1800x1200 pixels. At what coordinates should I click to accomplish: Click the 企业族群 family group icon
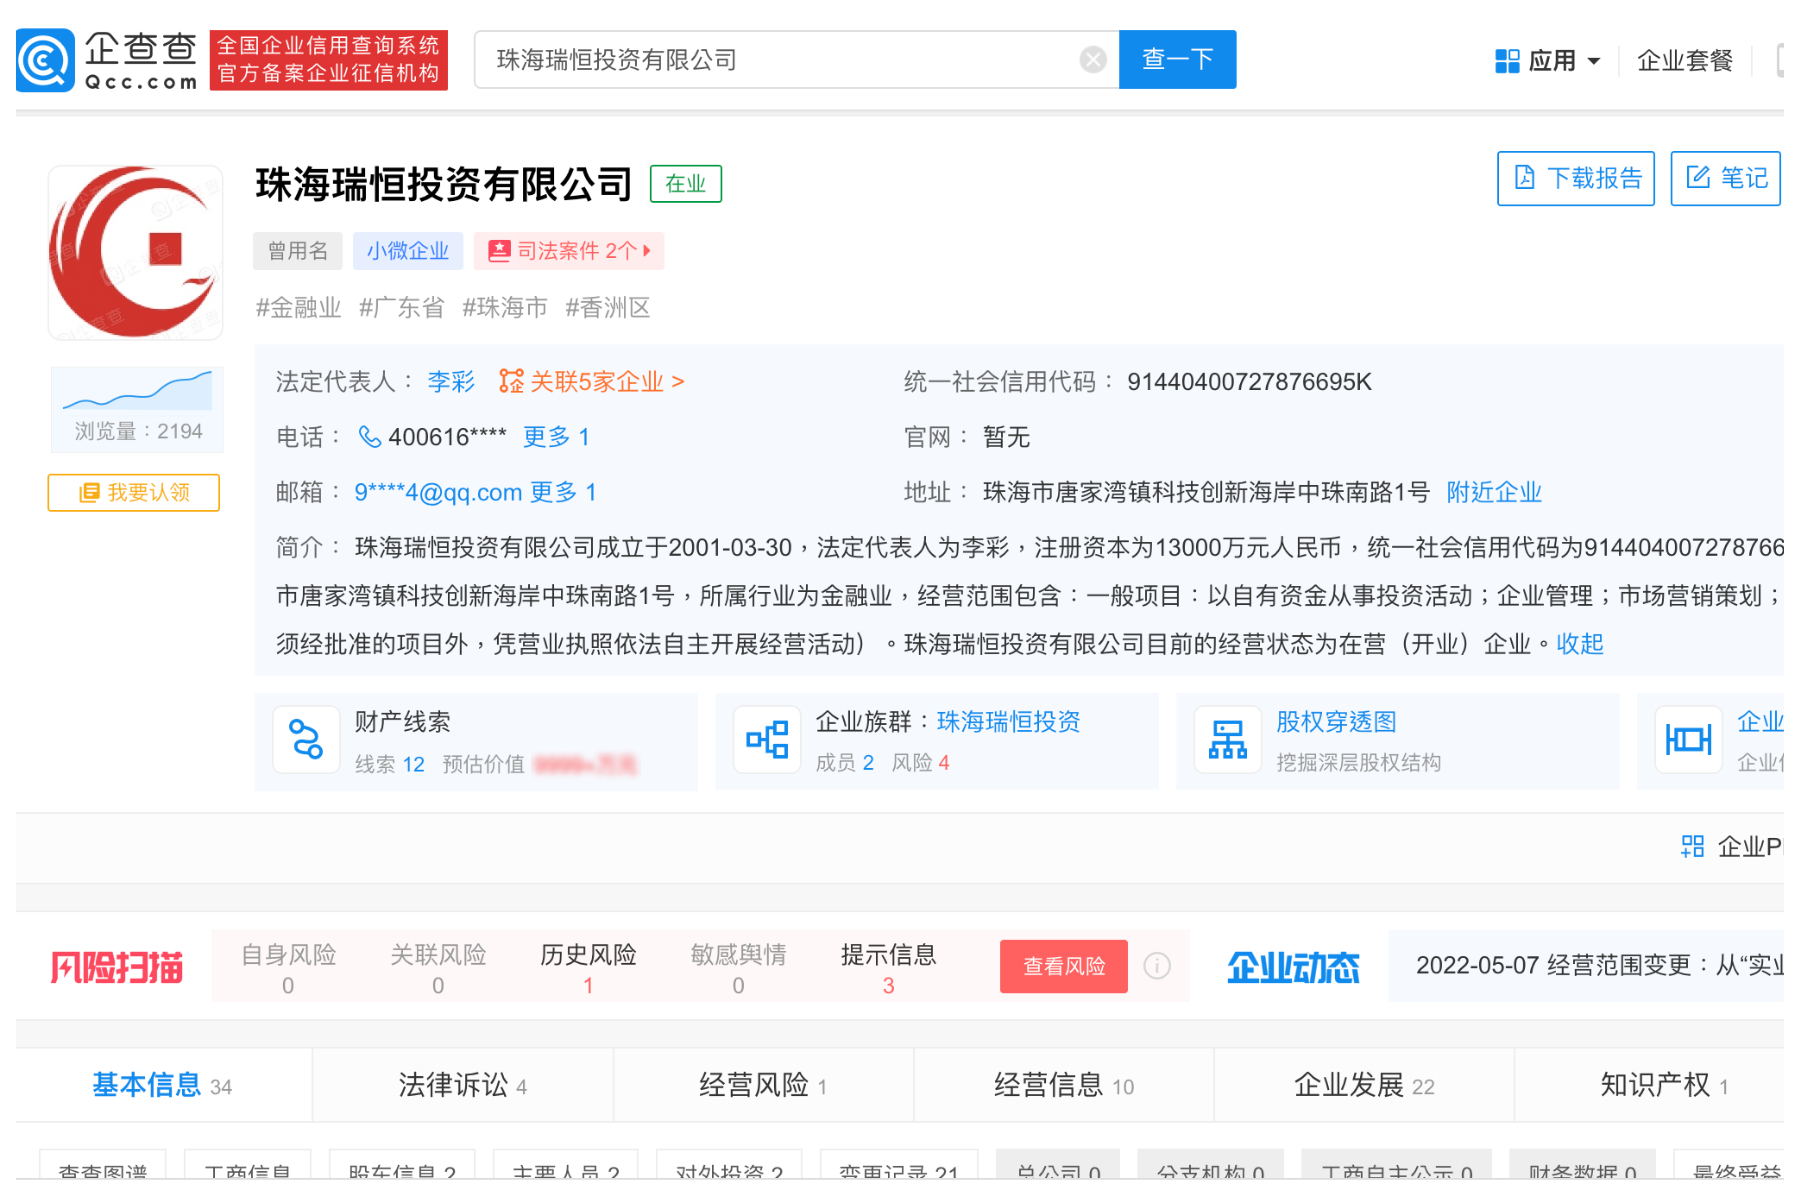pos(766,740)
